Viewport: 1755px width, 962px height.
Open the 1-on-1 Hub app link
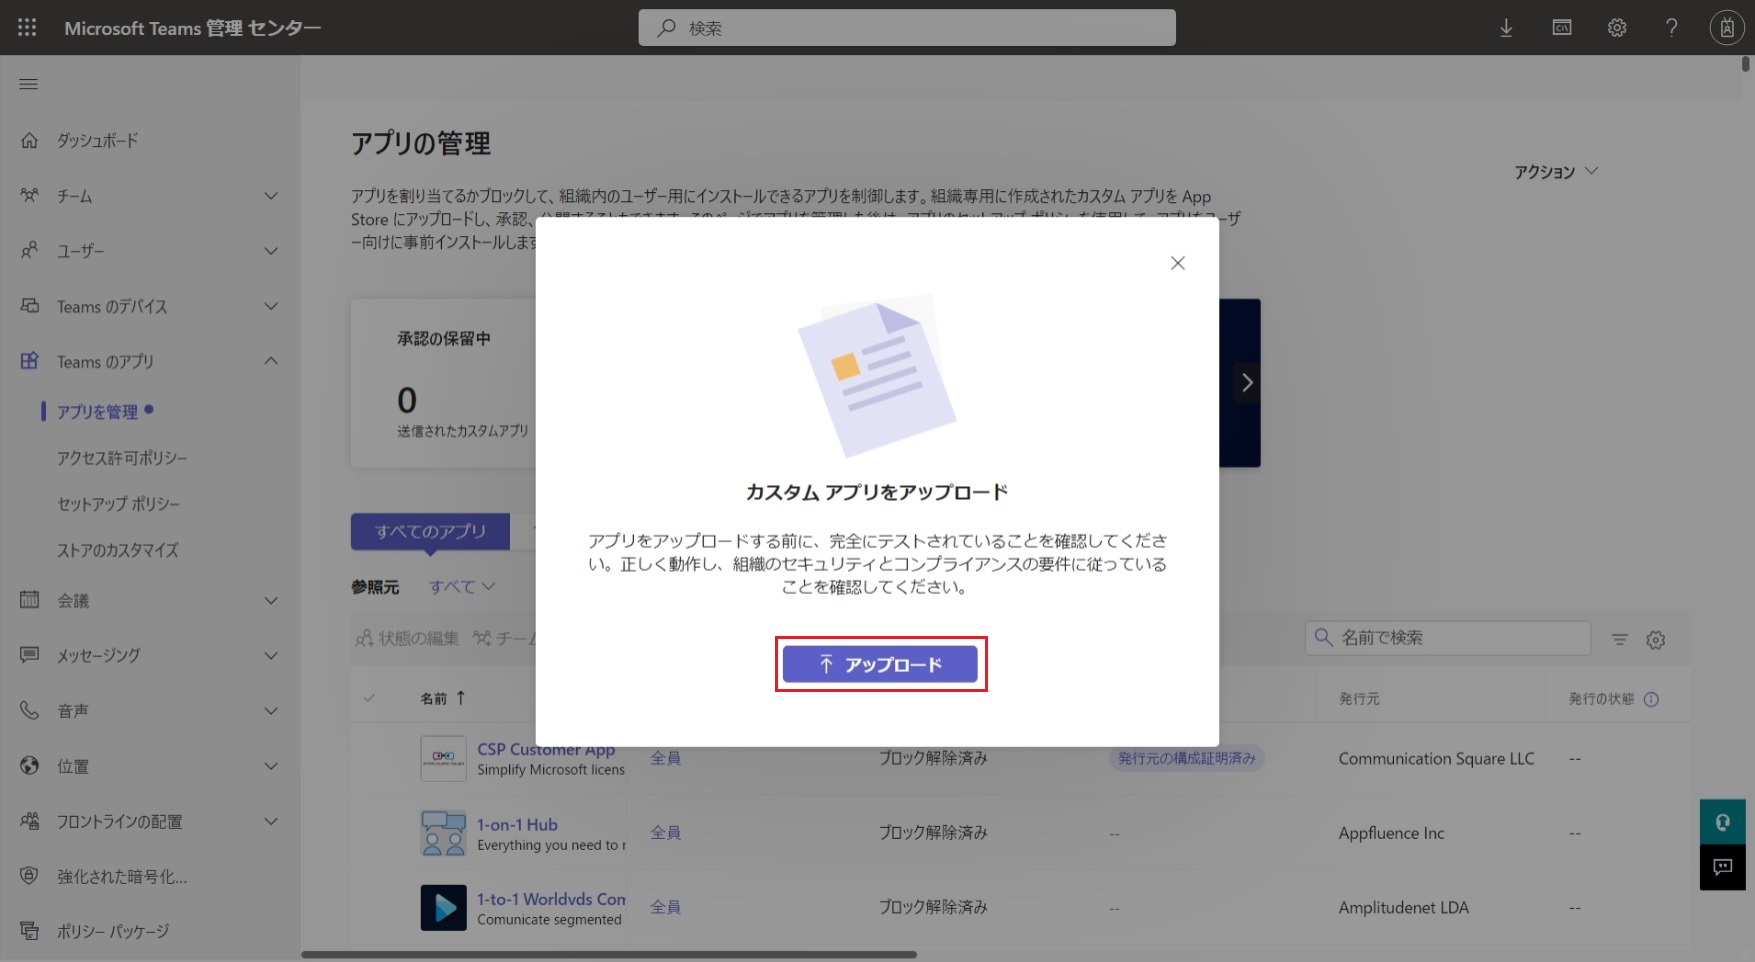point(517,825)
